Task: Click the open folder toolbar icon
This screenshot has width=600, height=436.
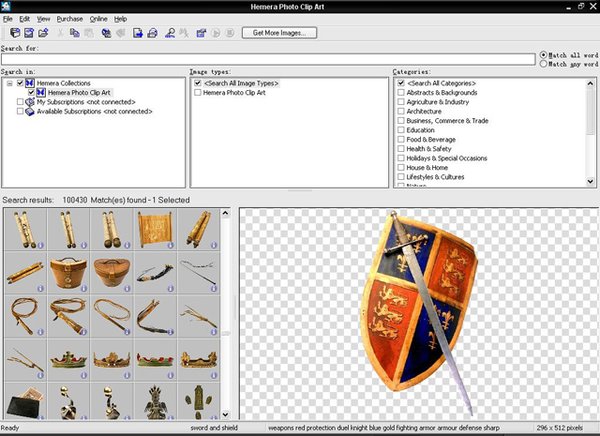Action: 43,33
